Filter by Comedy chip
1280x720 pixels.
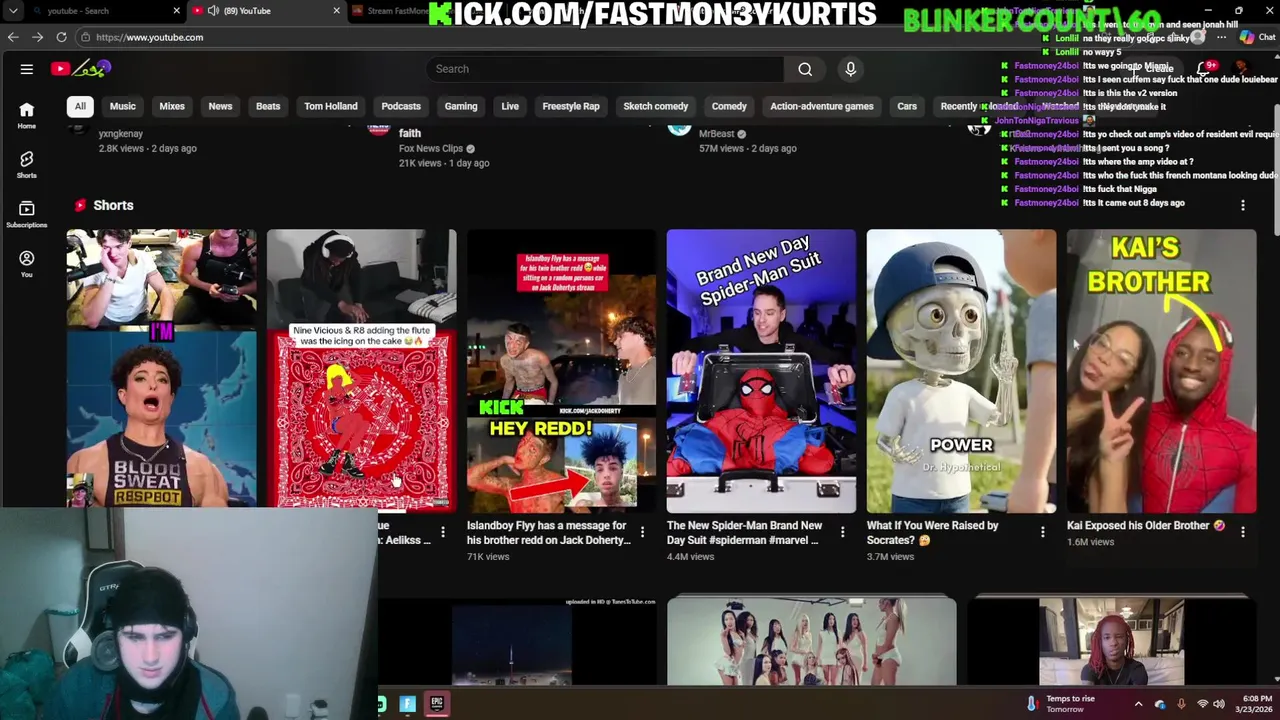click(x=729, y=106)
